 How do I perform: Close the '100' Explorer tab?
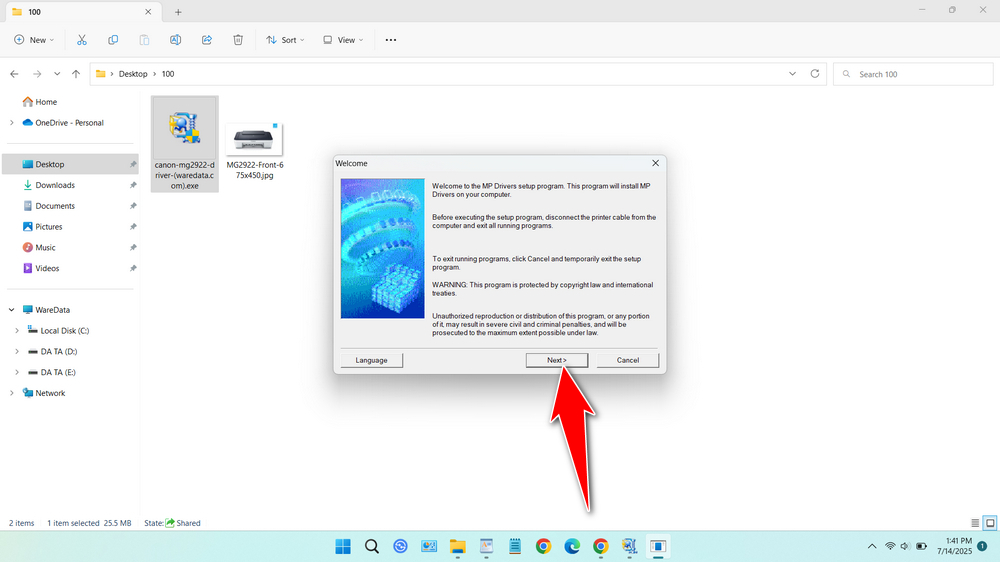(x=148, y=12)
